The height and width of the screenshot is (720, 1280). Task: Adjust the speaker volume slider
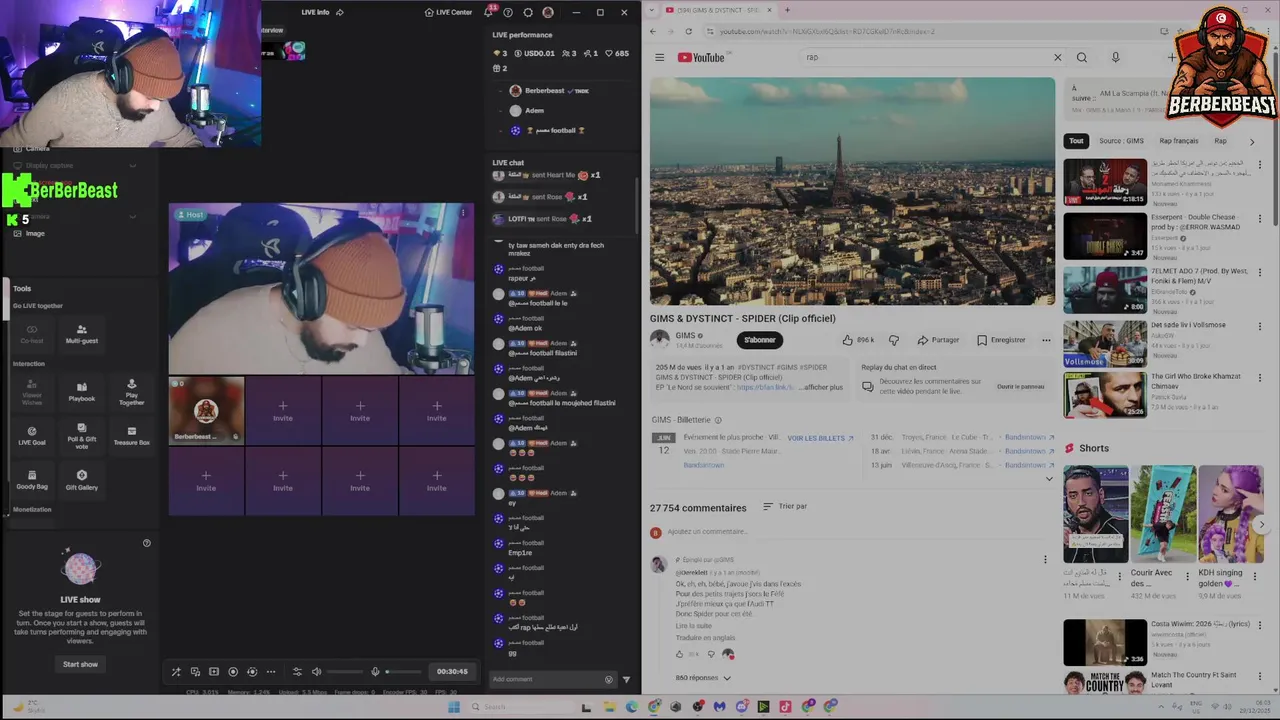click(345, 672)
